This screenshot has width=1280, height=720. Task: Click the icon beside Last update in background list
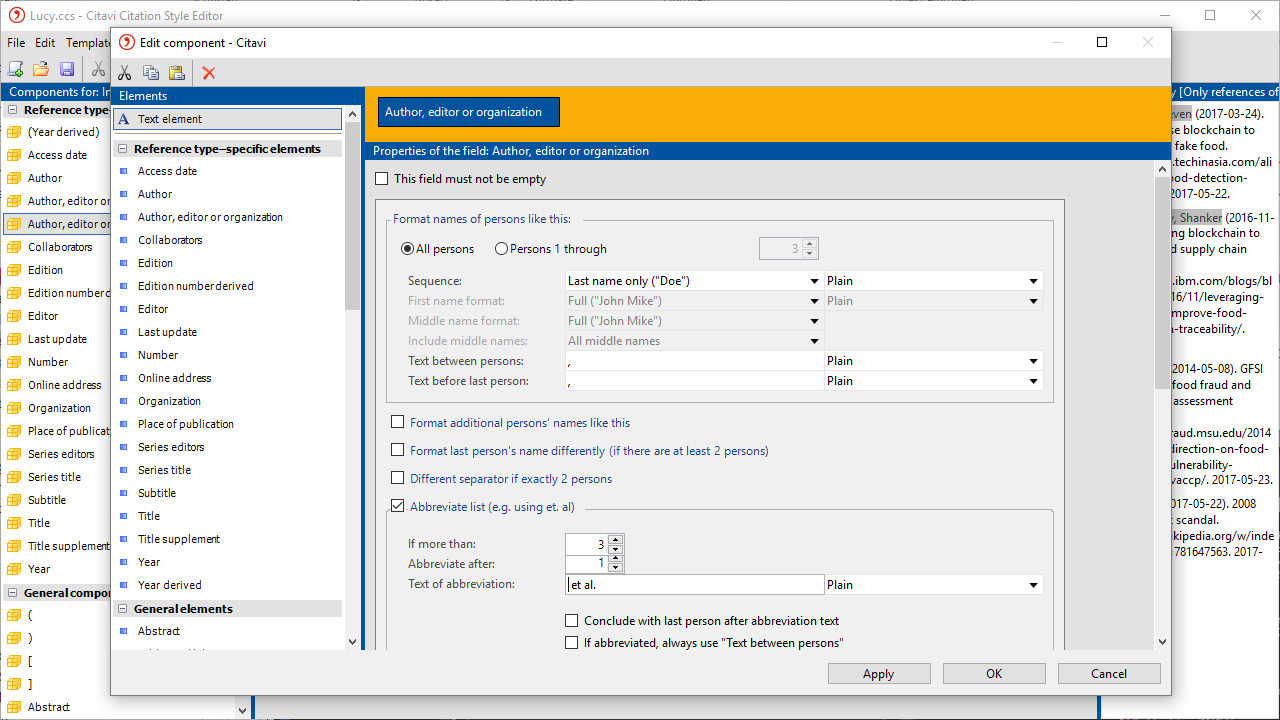coord(14,339)
